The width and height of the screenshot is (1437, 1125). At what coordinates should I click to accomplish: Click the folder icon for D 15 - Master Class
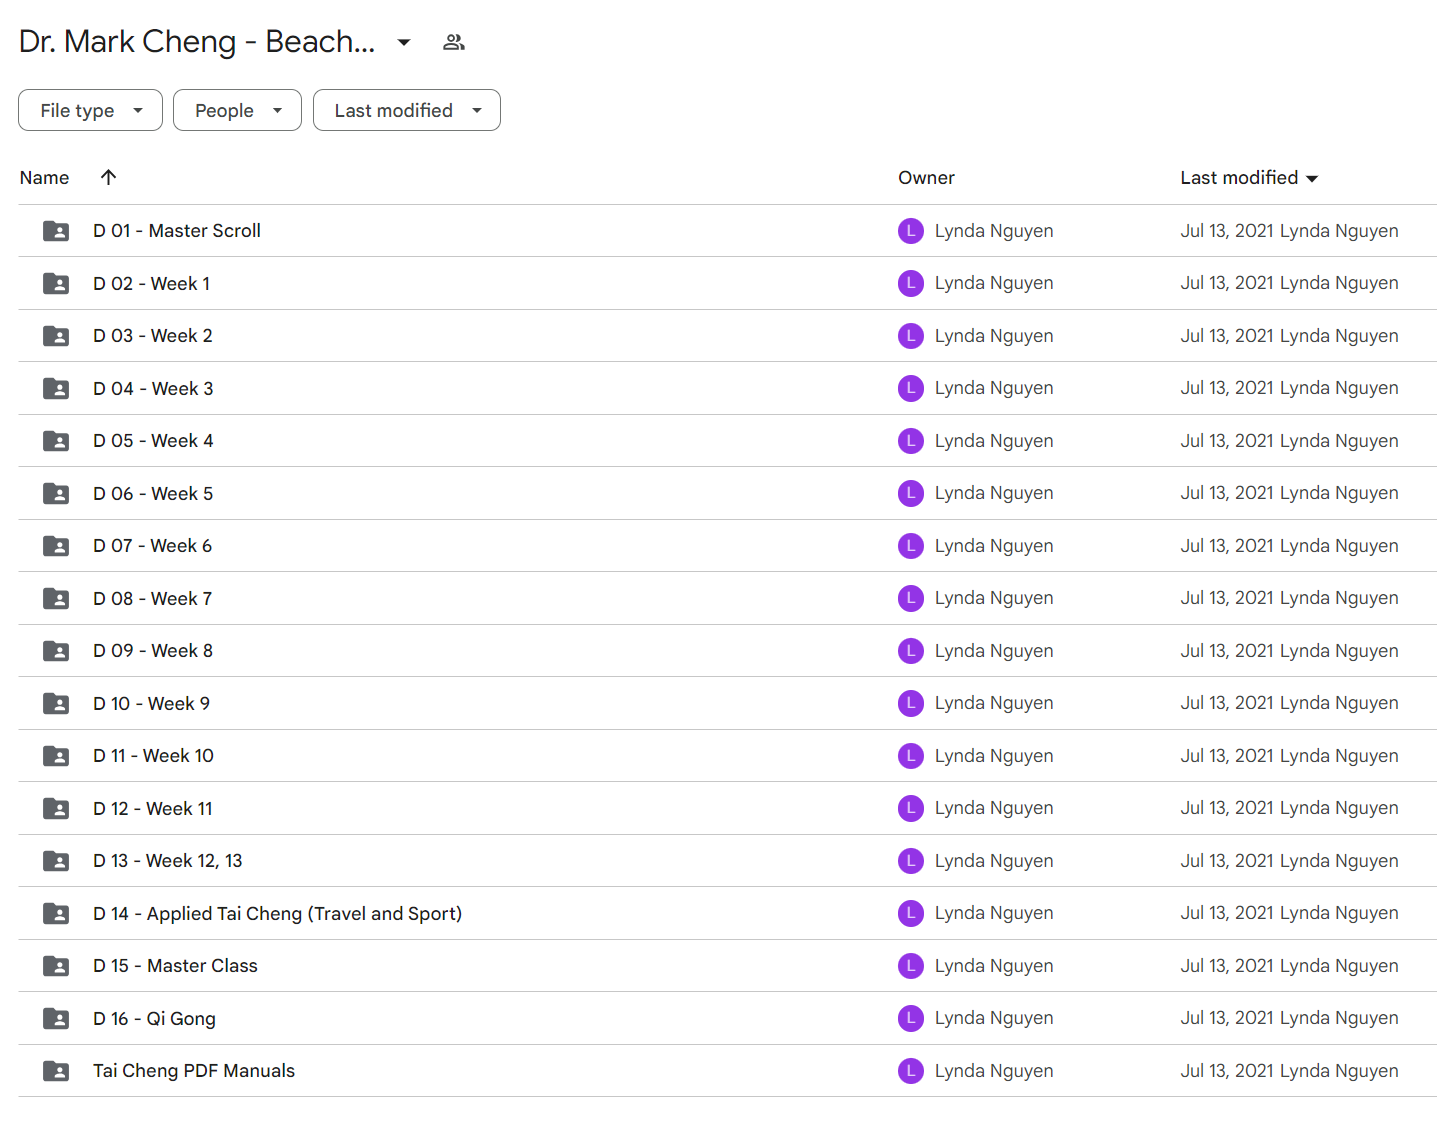coord(56,966)
